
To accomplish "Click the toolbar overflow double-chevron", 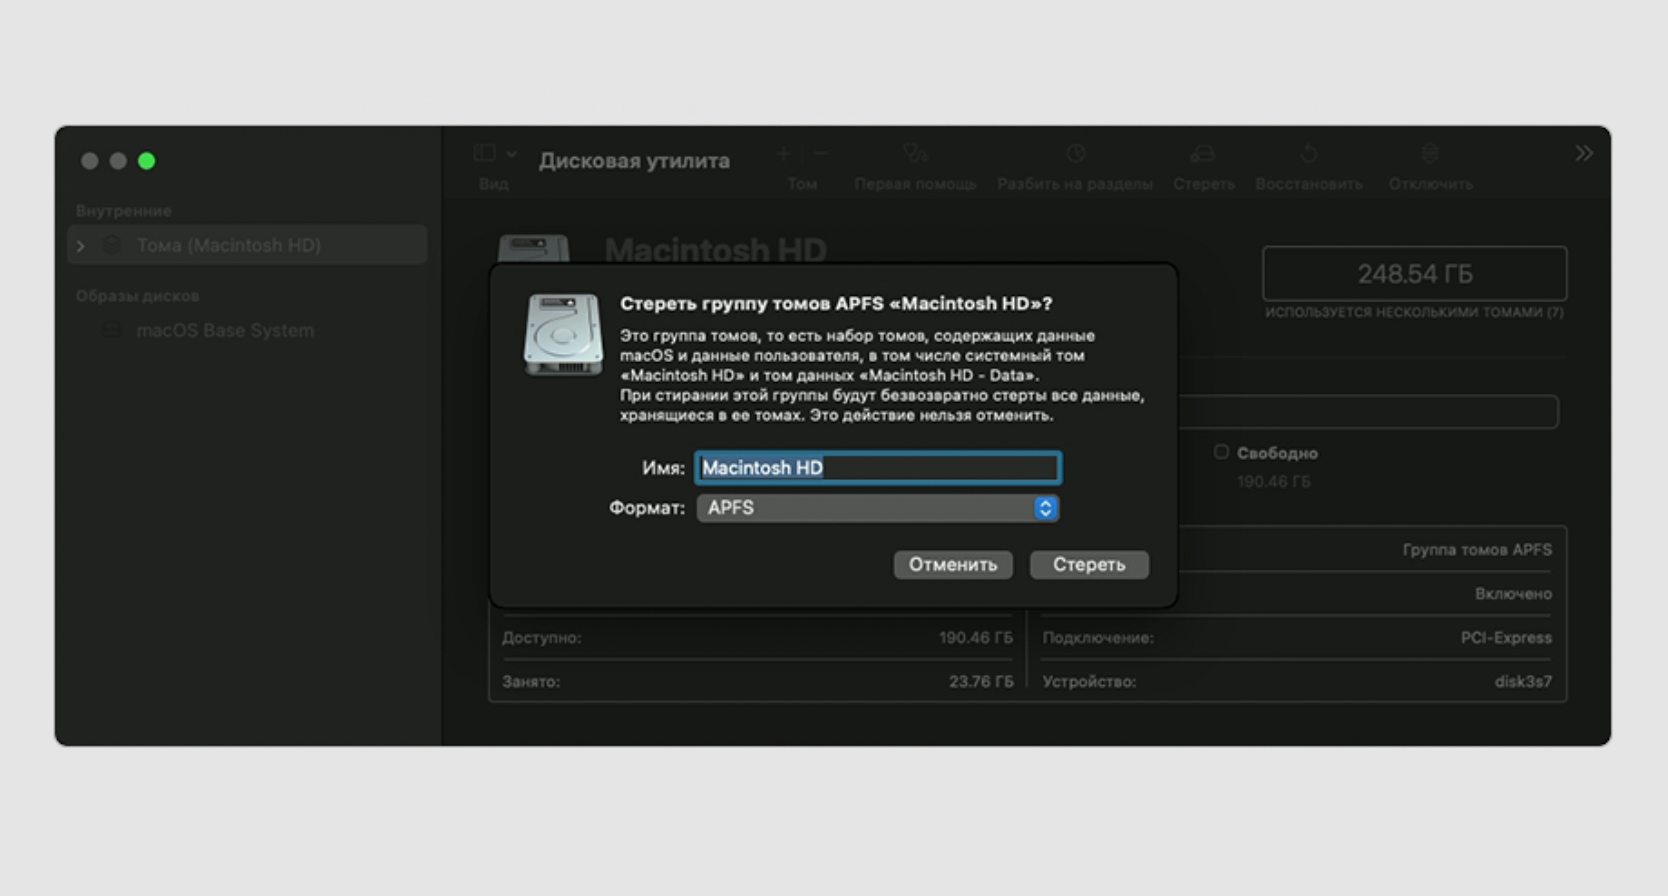I will pos(1584,153).
